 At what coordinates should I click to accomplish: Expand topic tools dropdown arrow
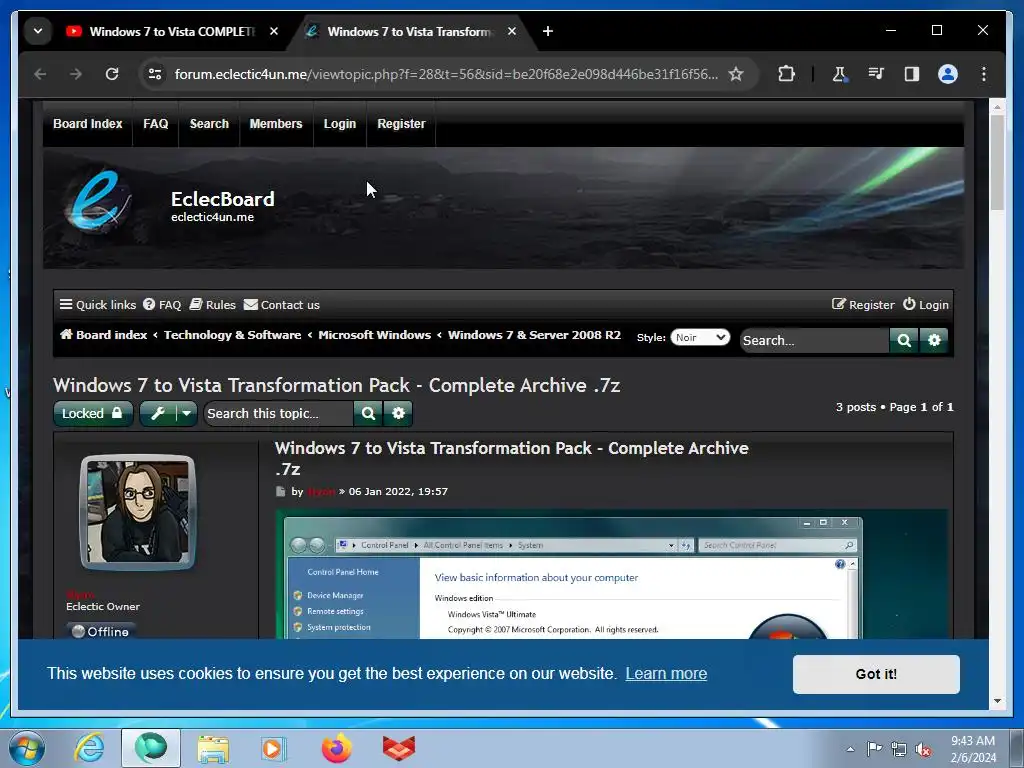tap(187, 413)
